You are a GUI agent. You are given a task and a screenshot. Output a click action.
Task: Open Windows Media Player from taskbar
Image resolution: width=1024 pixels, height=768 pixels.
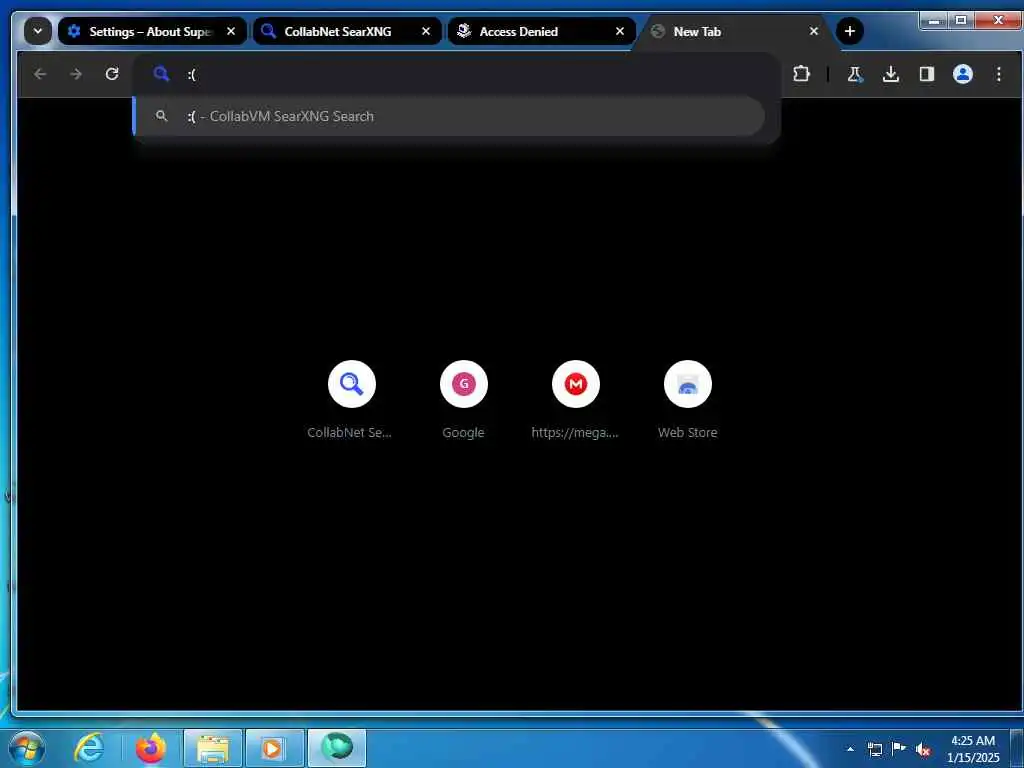click(x=275, y=748)
